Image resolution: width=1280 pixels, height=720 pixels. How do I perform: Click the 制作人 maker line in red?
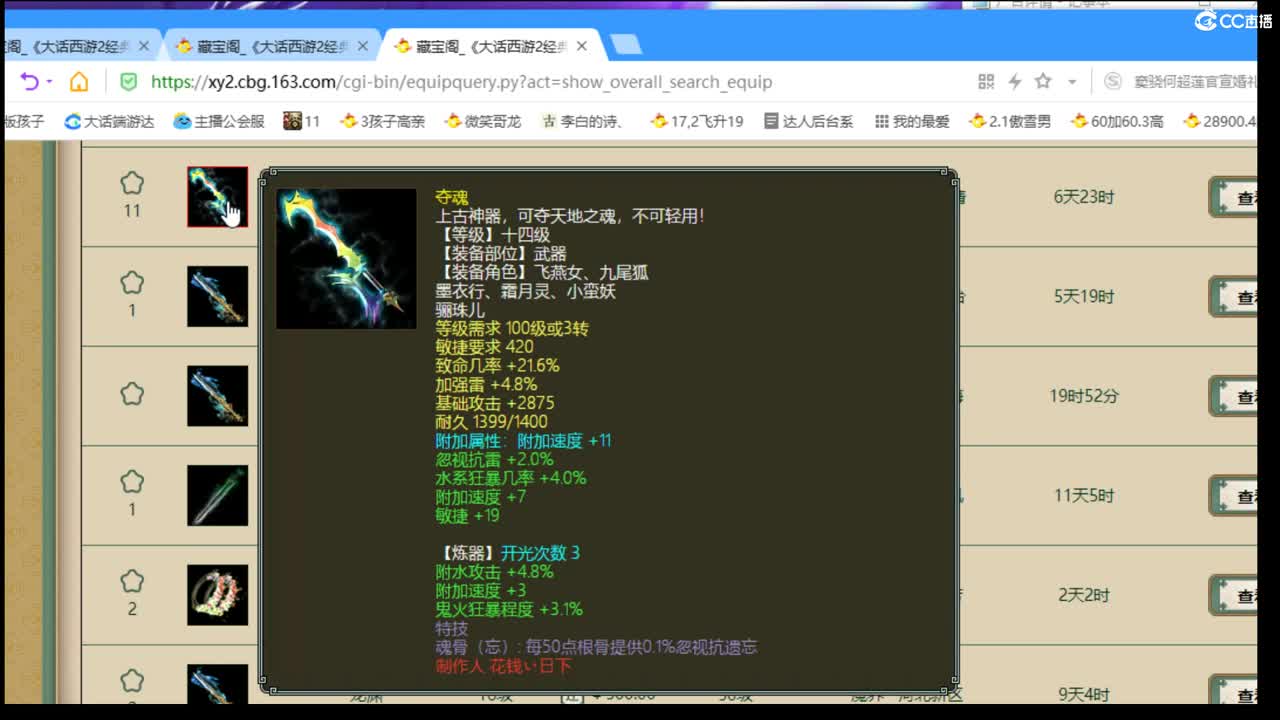click(x=503, y=666)
